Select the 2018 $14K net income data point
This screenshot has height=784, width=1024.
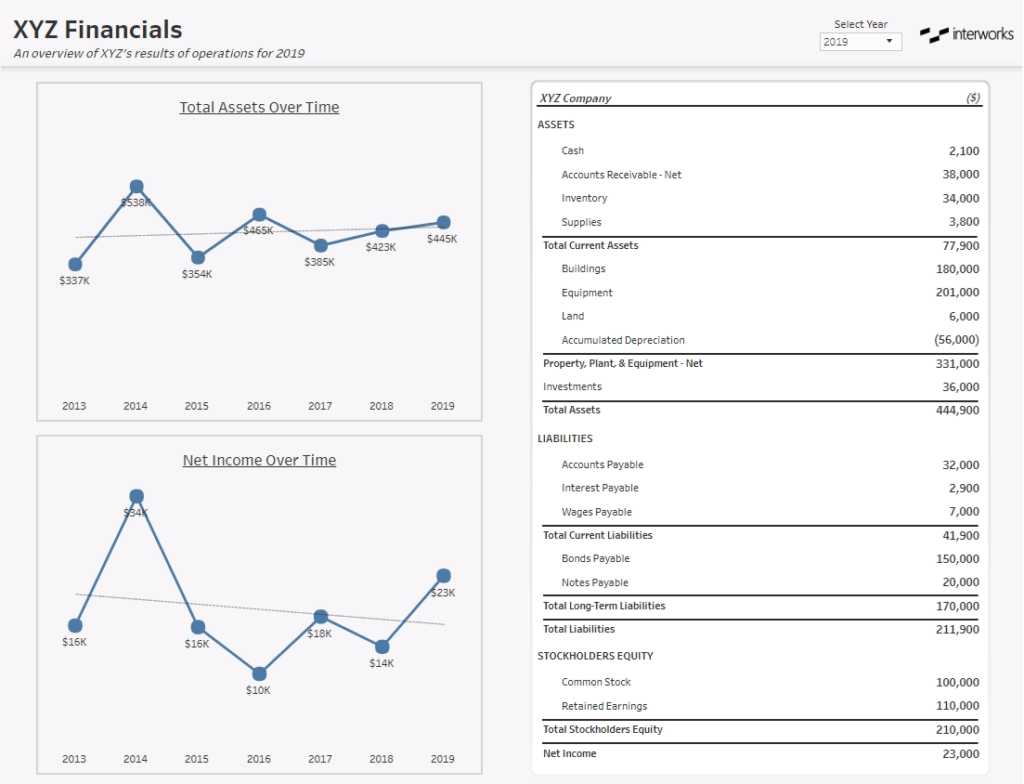point(382,646)
